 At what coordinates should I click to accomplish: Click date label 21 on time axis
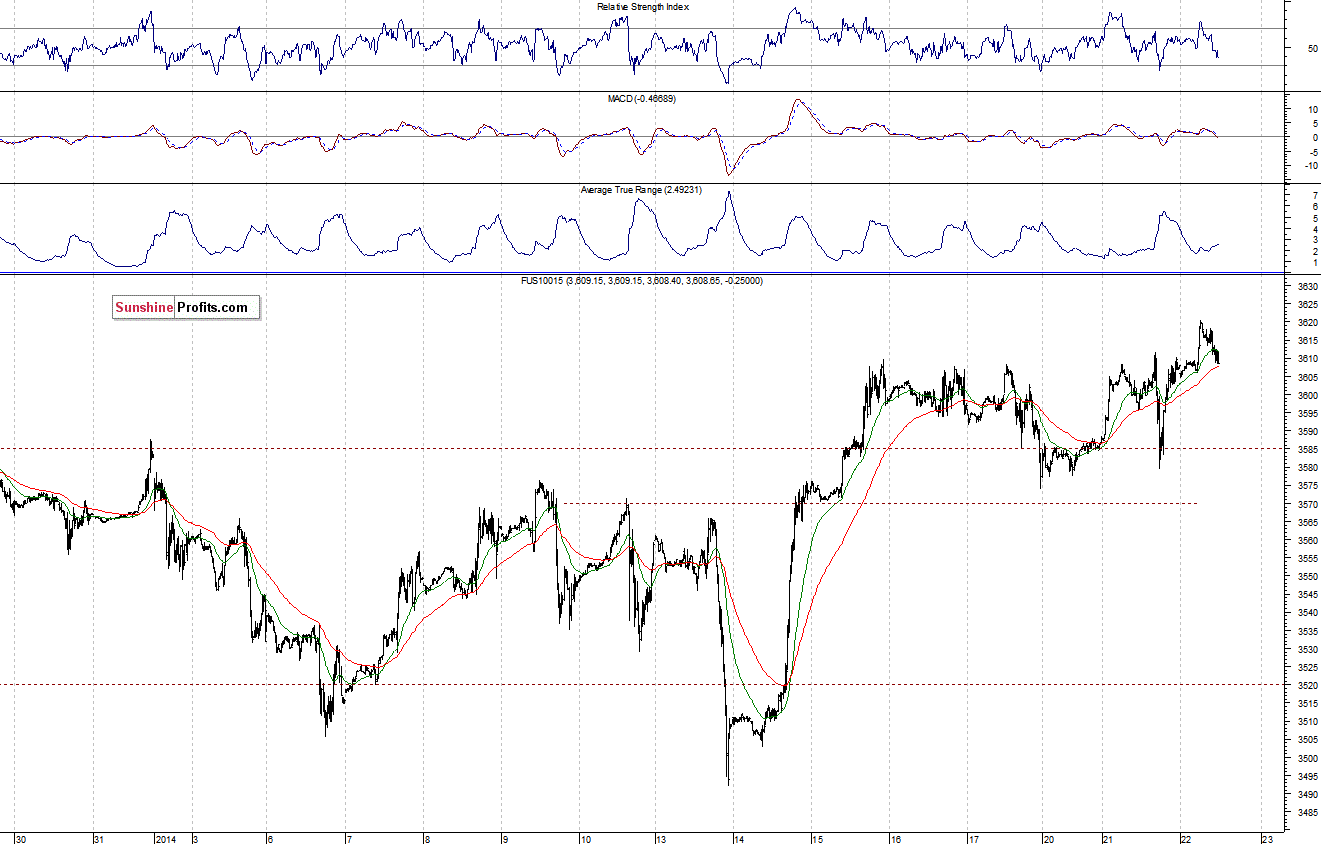[1107, 838]
